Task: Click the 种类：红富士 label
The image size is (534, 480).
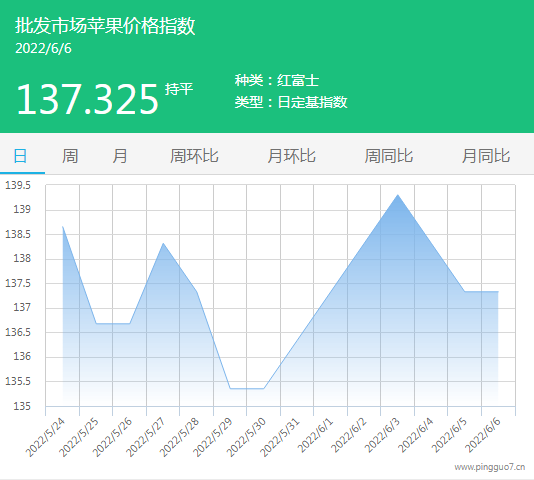Action: [x=277, y=81]
